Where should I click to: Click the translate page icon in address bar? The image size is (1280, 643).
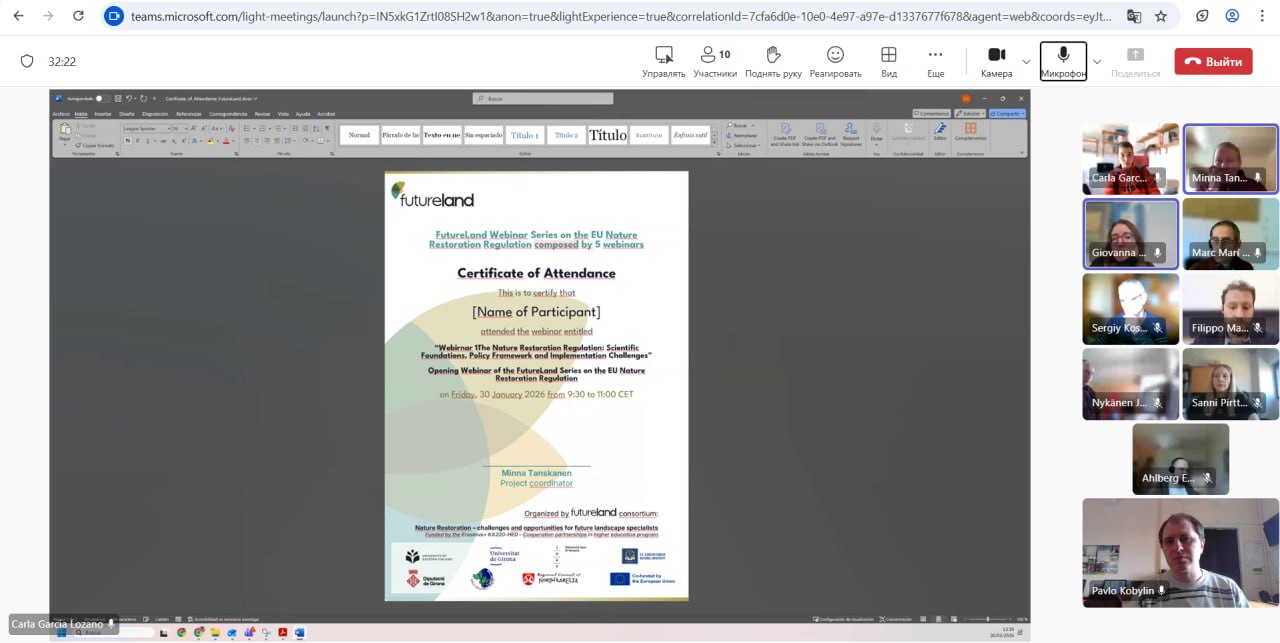click(1133, 16)
